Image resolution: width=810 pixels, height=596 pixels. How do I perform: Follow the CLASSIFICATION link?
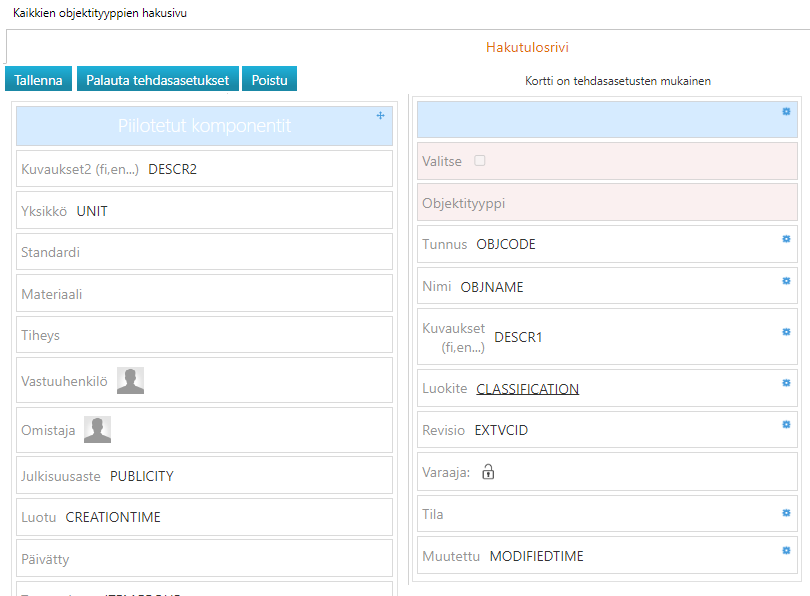click(527, 389)
